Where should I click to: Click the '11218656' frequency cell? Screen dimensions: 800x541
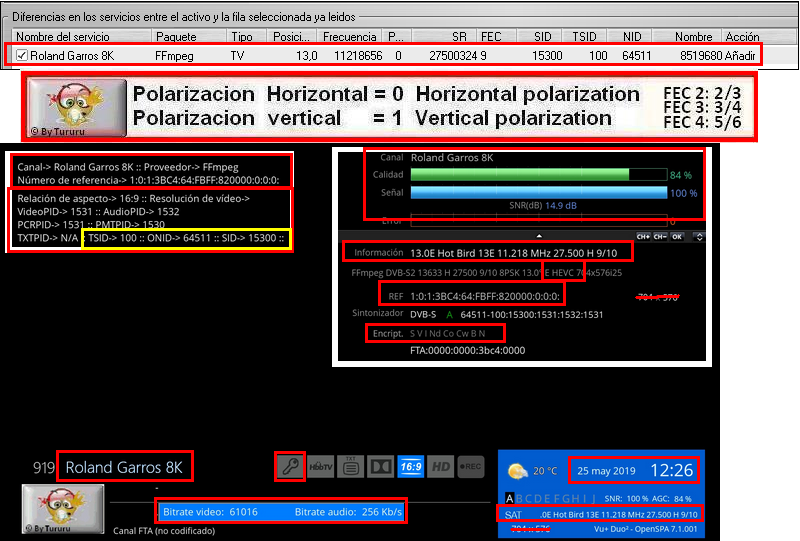point(358,56)
